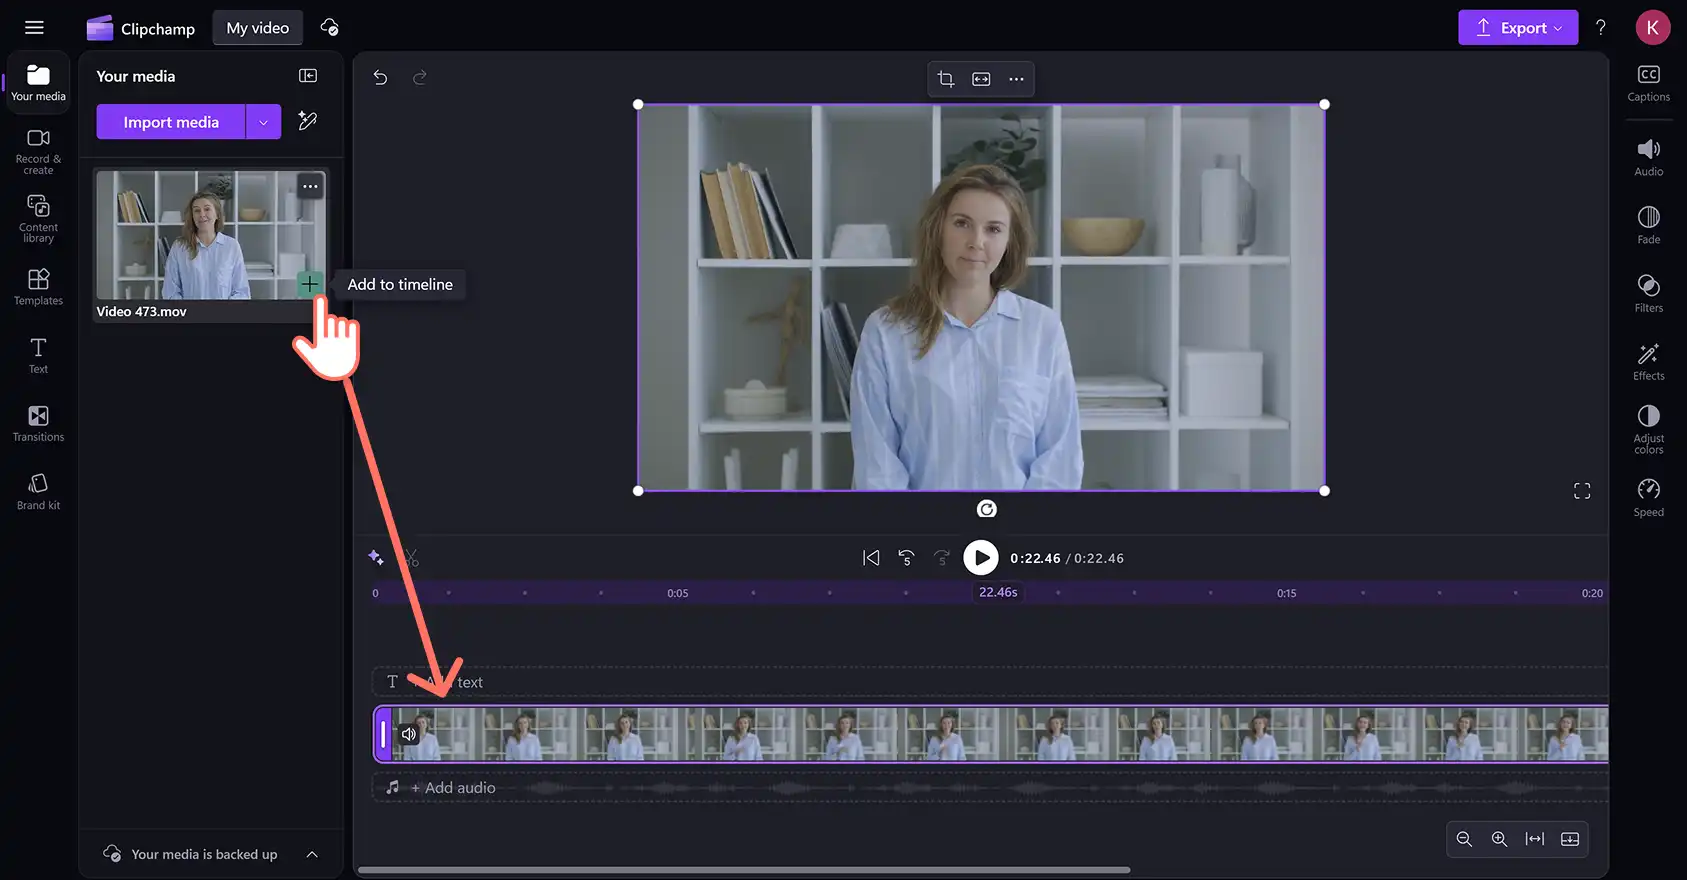Click the 0:05 mark on ruler
This screenshot has width=1687, height=880.
tap(678, 593)
